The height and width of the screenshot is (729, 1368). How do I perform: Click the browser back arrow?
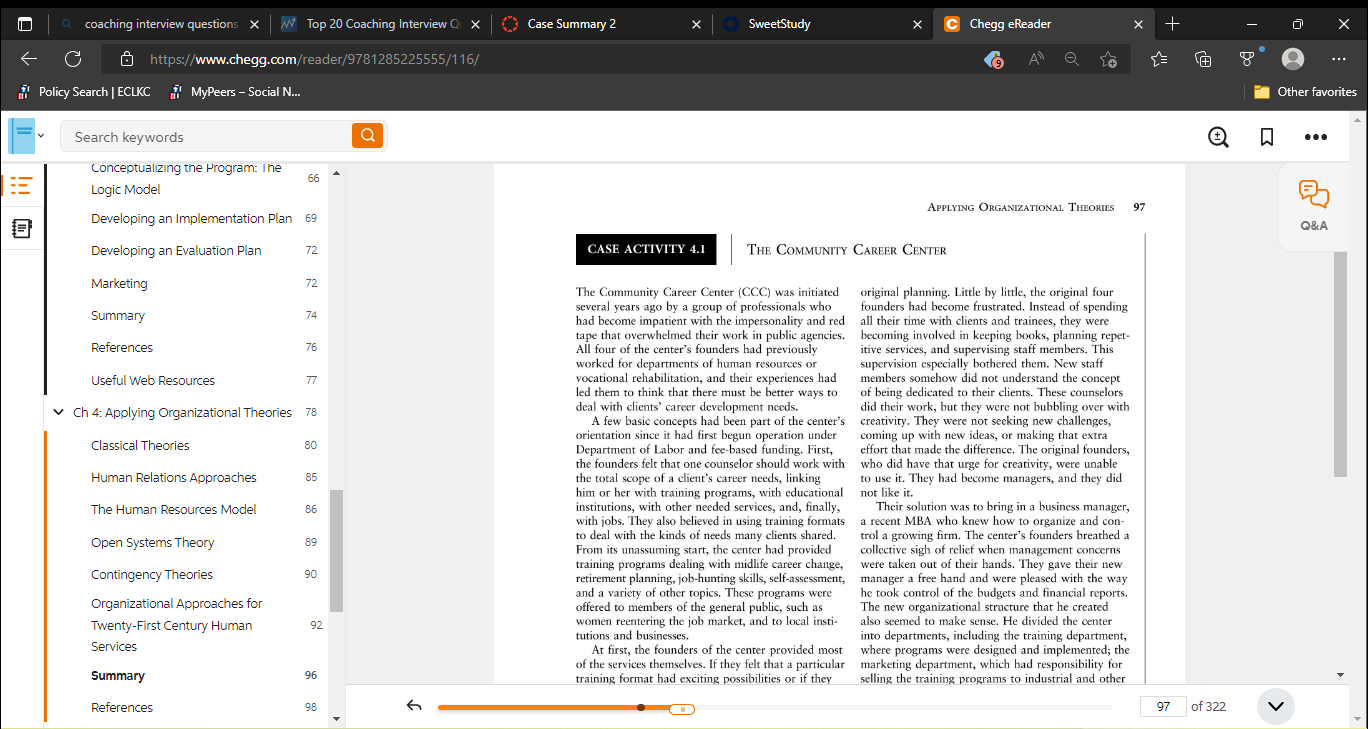coord(29,59)
